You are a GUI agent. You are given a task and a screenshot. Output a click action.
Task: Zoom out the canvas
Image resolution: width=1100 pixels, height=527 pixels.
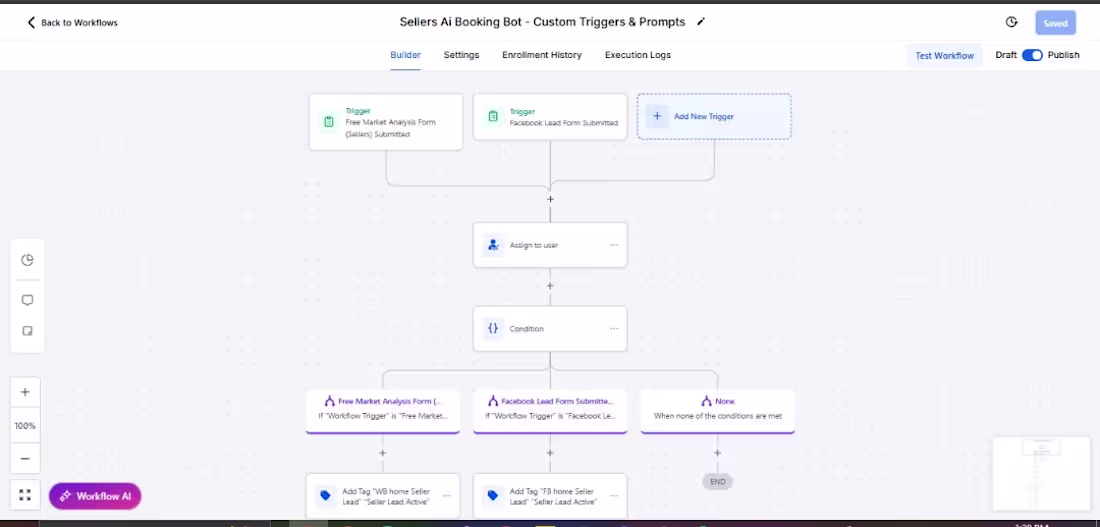[25, 458]
